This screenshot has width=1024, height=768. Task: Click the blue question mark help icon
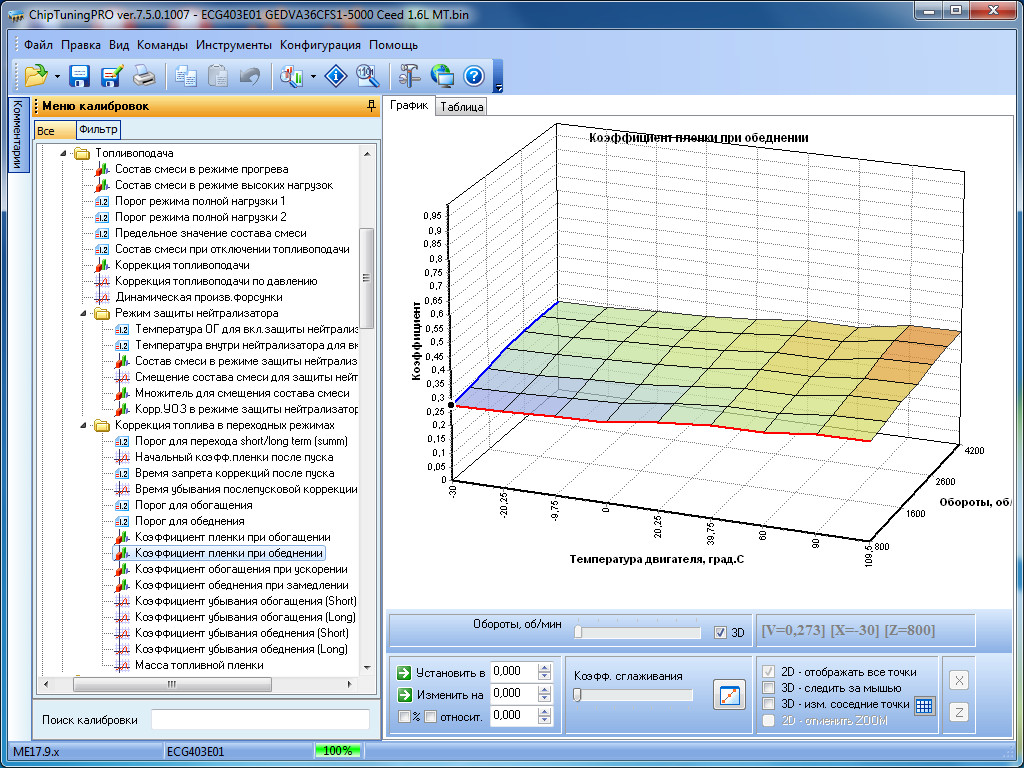pyautogui.click(x=473, y=76)
